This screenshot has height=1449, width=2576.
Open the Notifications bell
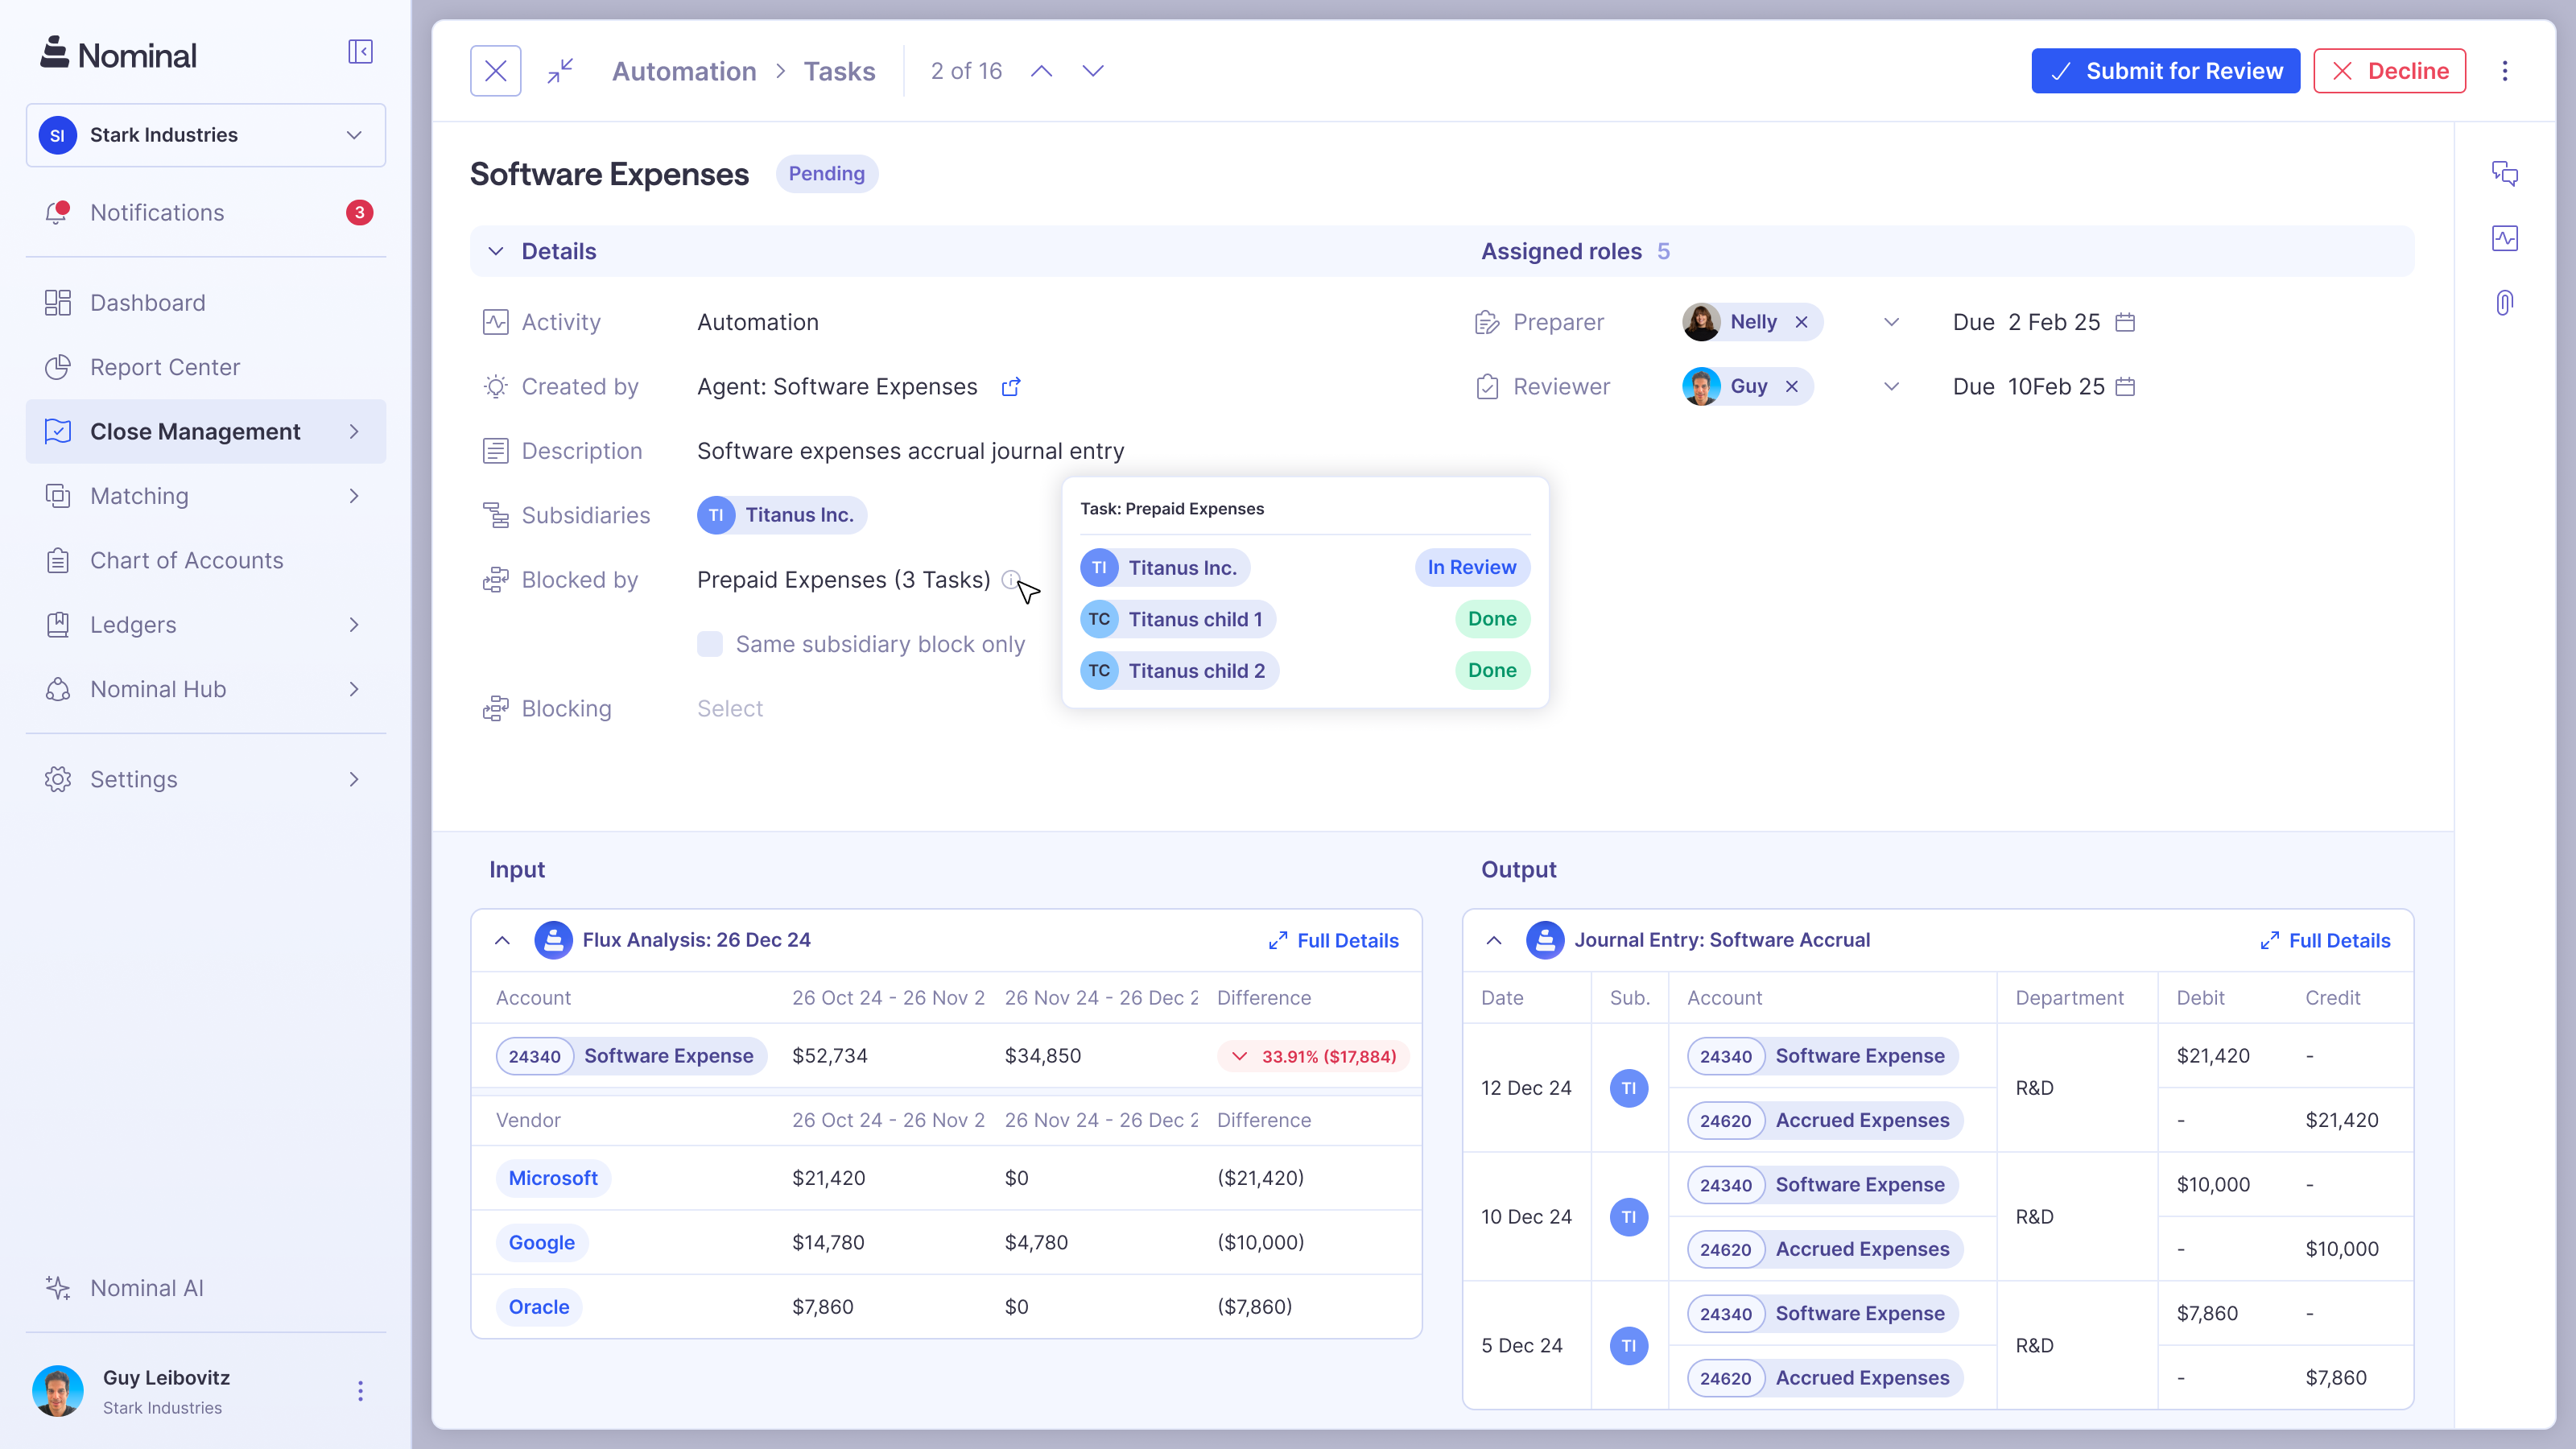click(x=157, y=212)
